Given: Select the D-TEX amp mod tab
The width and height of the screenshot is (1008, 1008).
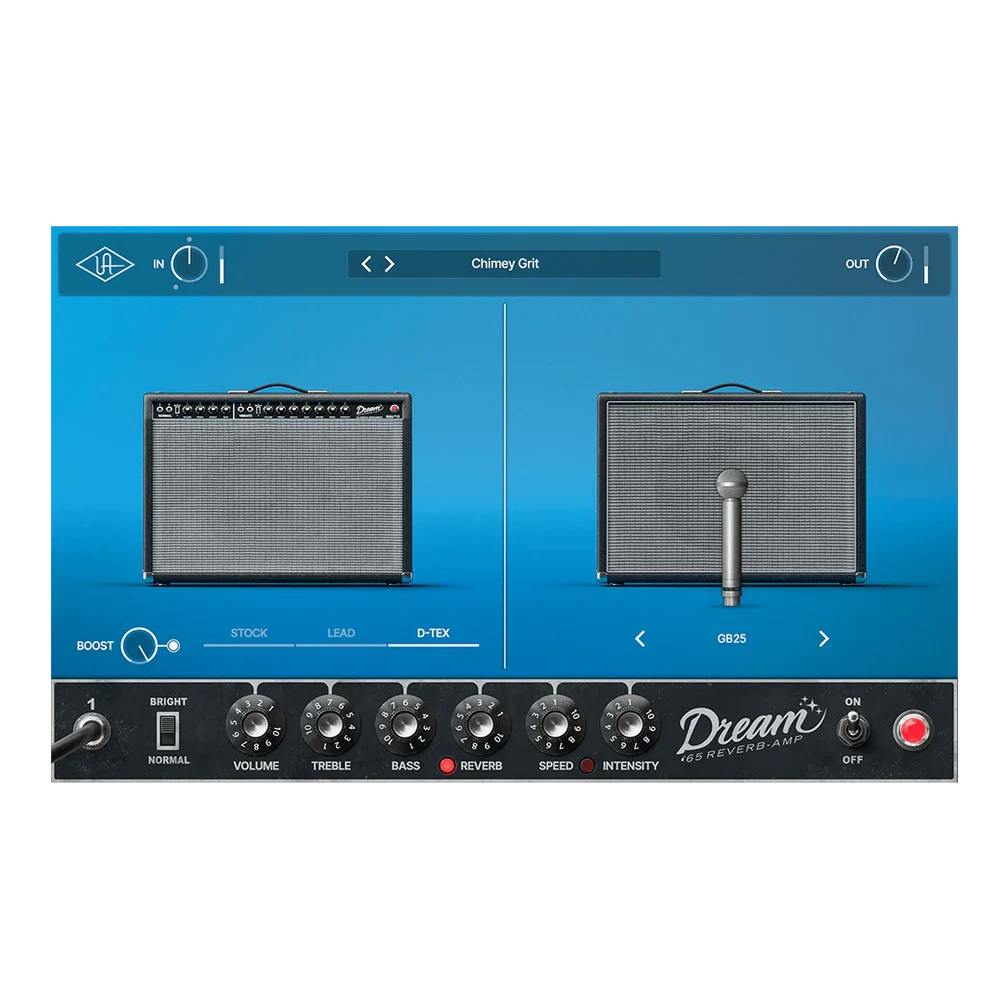Looking at the screenshot, I should (433, 634).
